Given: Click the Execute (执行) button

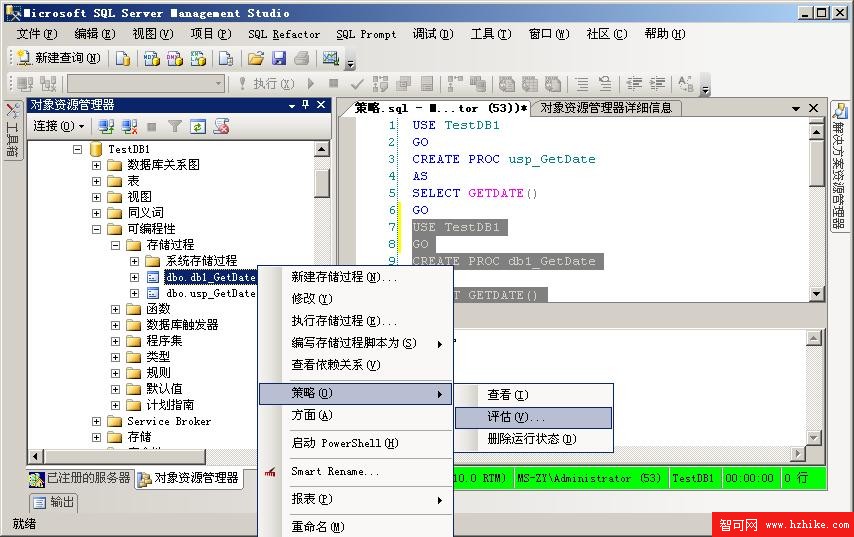Looking at the screenshot, I should click(267, 84).
